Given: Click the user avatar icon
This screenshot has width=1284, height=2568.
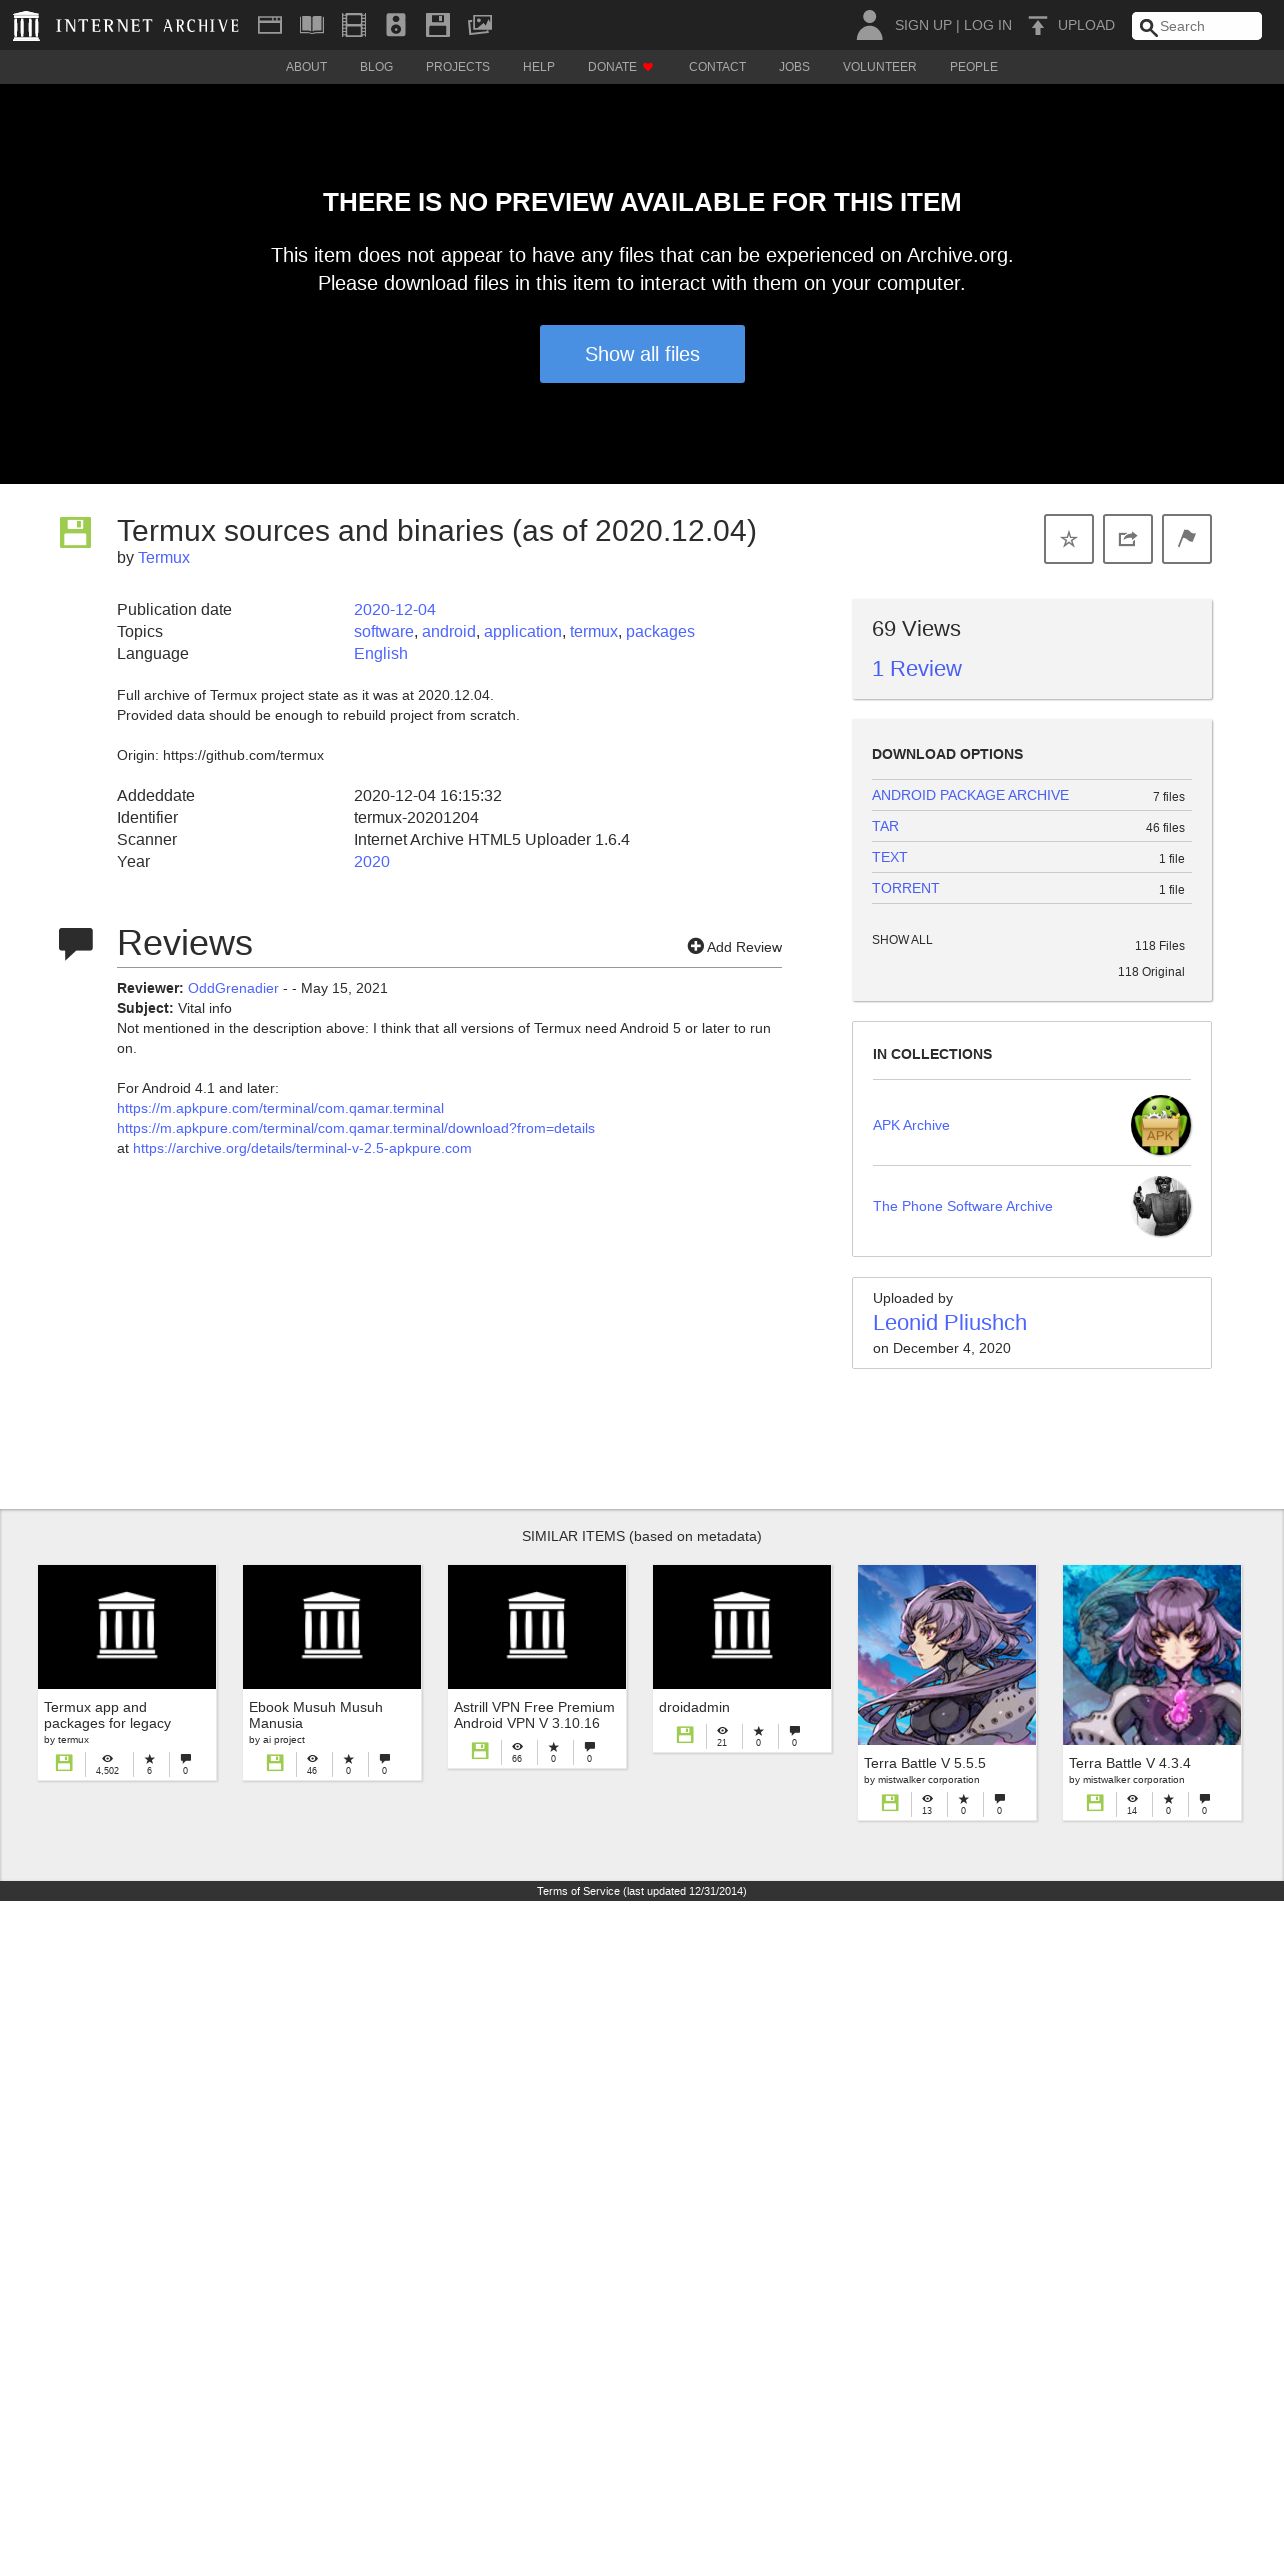Looking at the screenshot, I should (x=870, y=25).
